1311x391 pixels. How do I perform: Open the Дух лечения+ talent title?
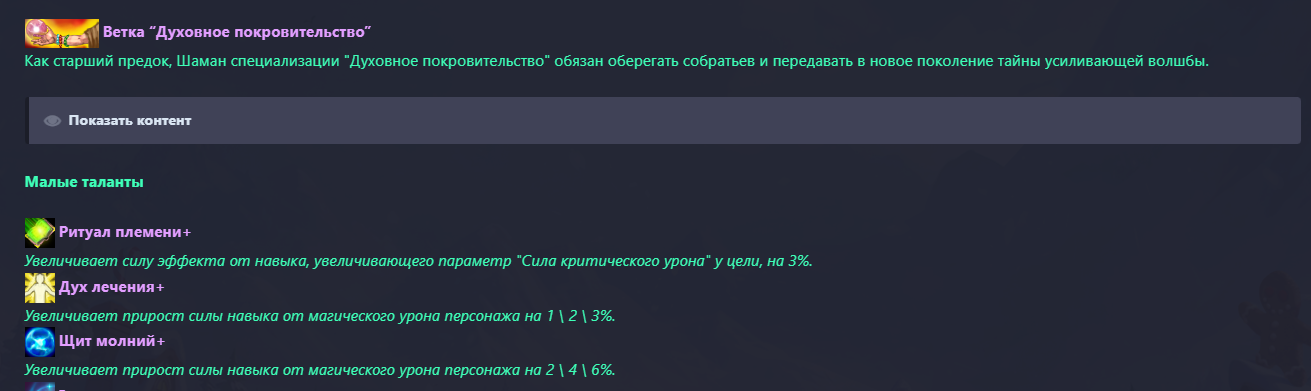click(x=111, y=287)
